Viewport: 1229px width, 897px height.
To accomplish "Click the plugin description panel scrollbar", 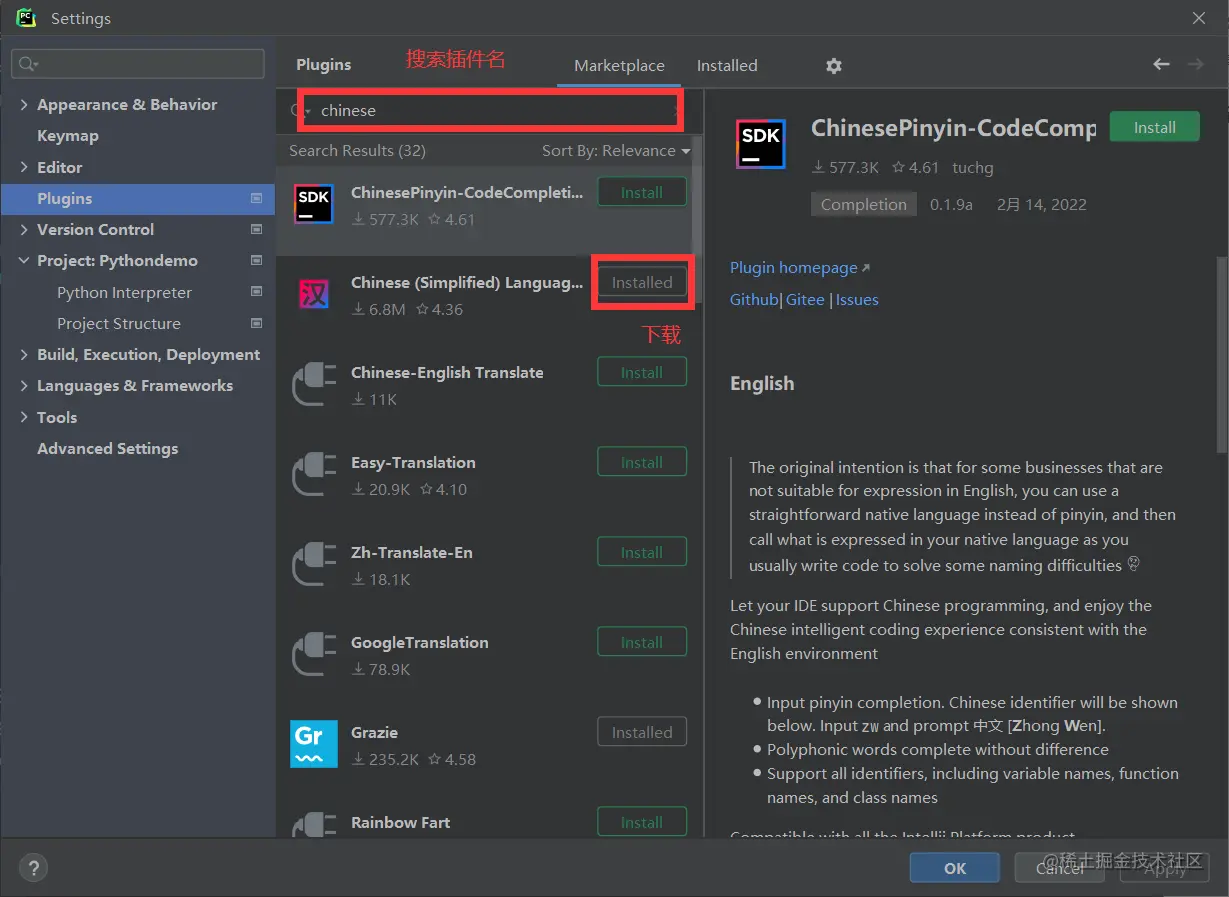I will coord(1221,355).
